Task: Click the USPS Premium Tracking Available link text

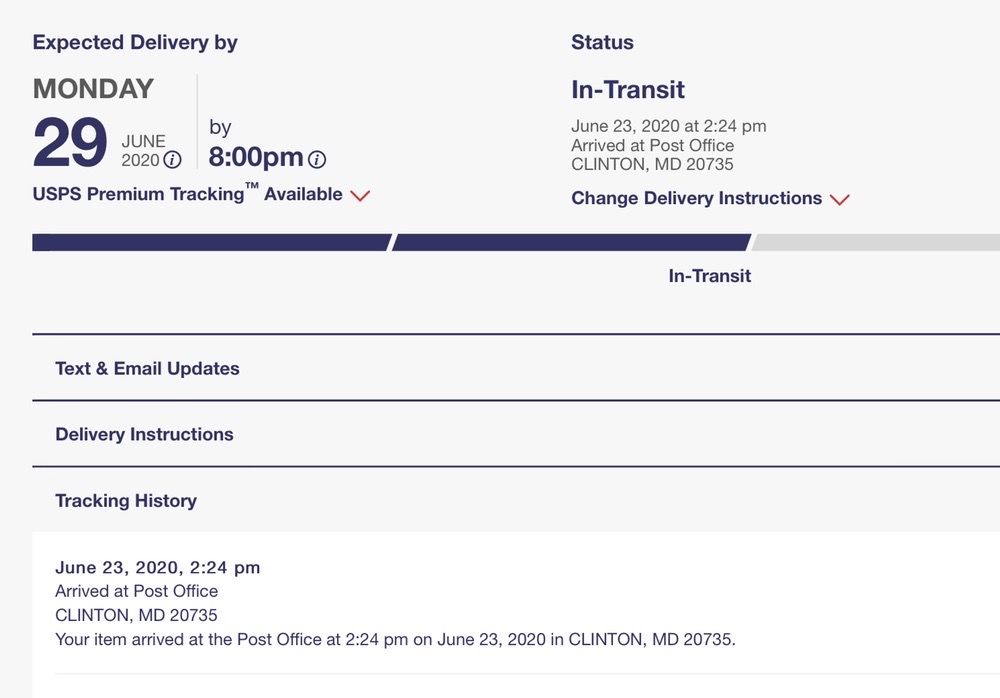Action: click(x=187, y=194)
